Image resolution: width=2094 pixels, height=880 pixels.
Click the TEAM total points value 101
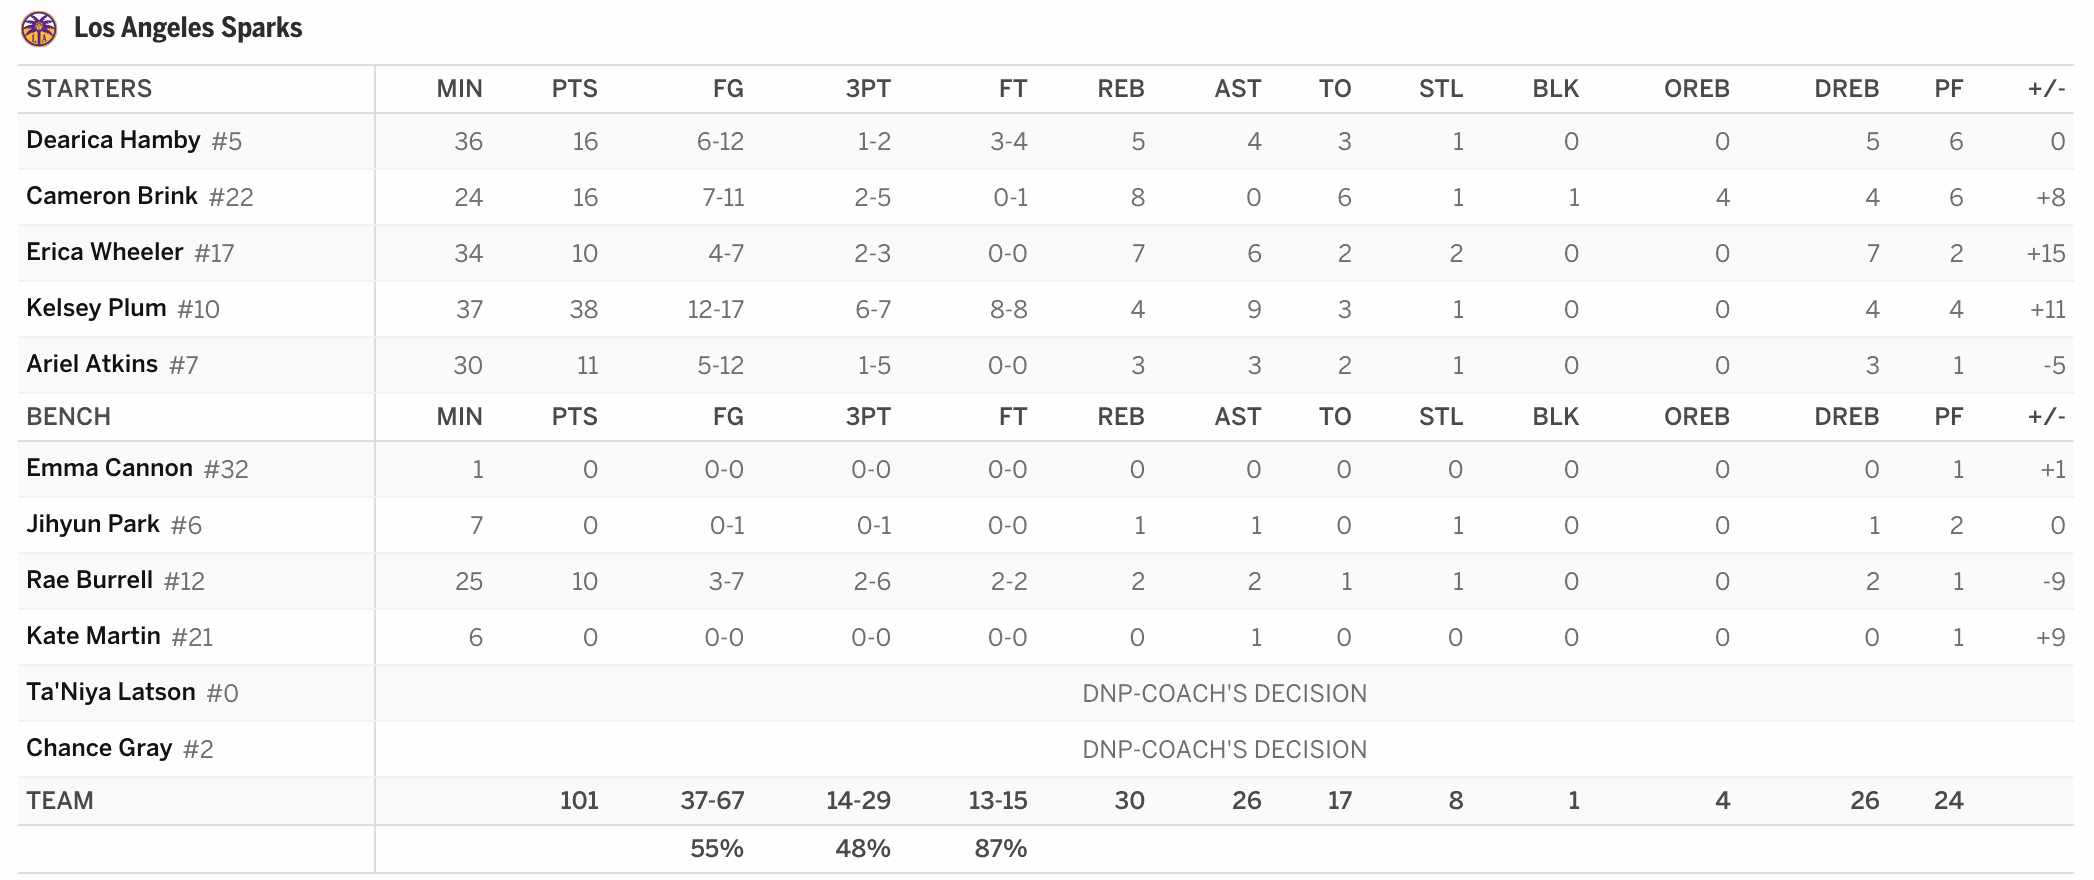tap(579, 800)
